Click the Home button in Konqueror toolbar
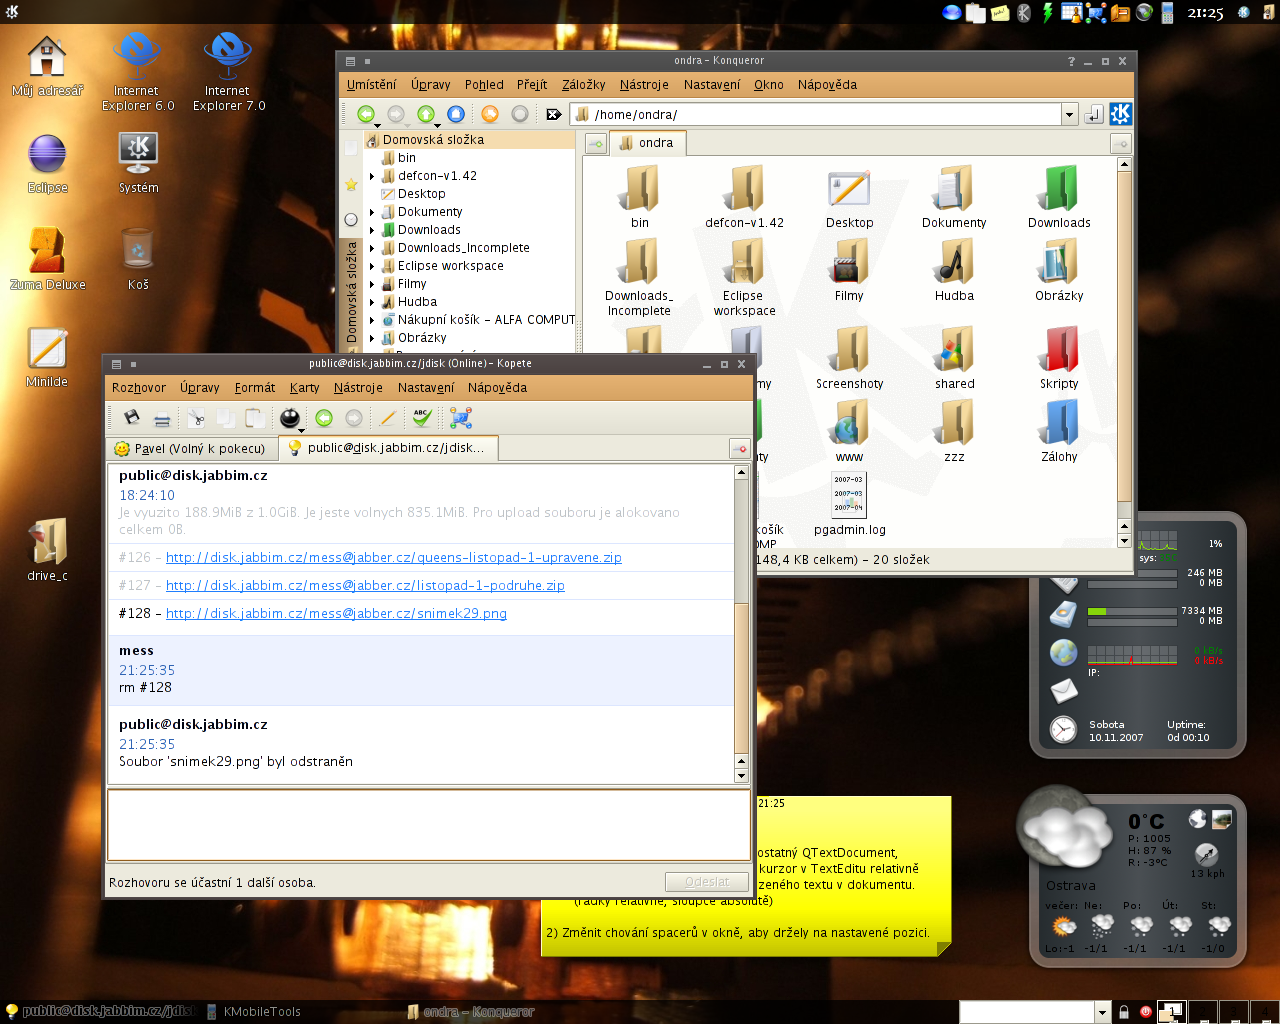This screenshot has height=1024, width=1280. point(456,114)
